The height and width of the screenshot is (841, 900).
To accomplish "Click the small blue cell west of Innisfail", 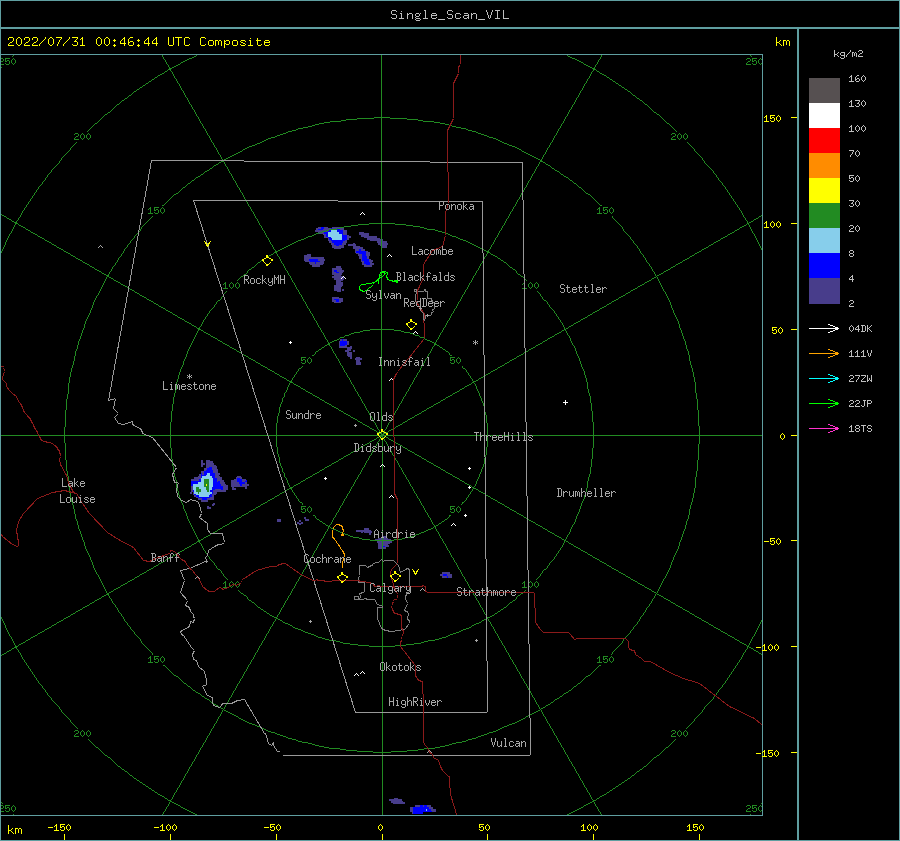I will click(x=344, y=344).
